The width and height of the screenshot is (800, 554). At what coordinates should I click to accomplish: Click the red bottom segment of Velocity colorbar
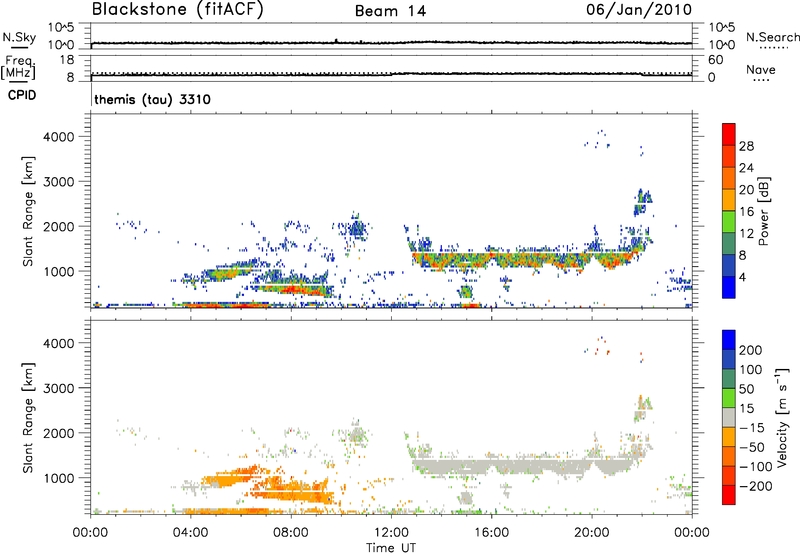pos(729,495)
